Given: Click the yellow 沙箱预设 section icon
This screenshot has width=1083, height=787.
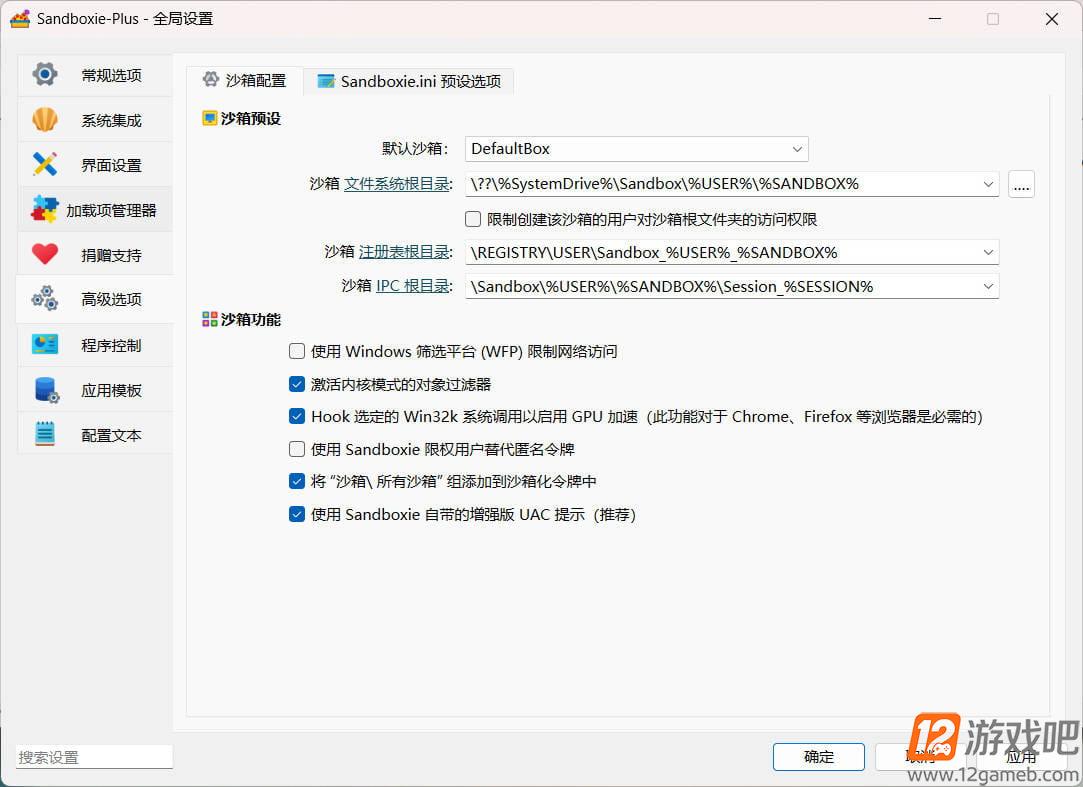Looking at the screenshot, I should [209, 118].
